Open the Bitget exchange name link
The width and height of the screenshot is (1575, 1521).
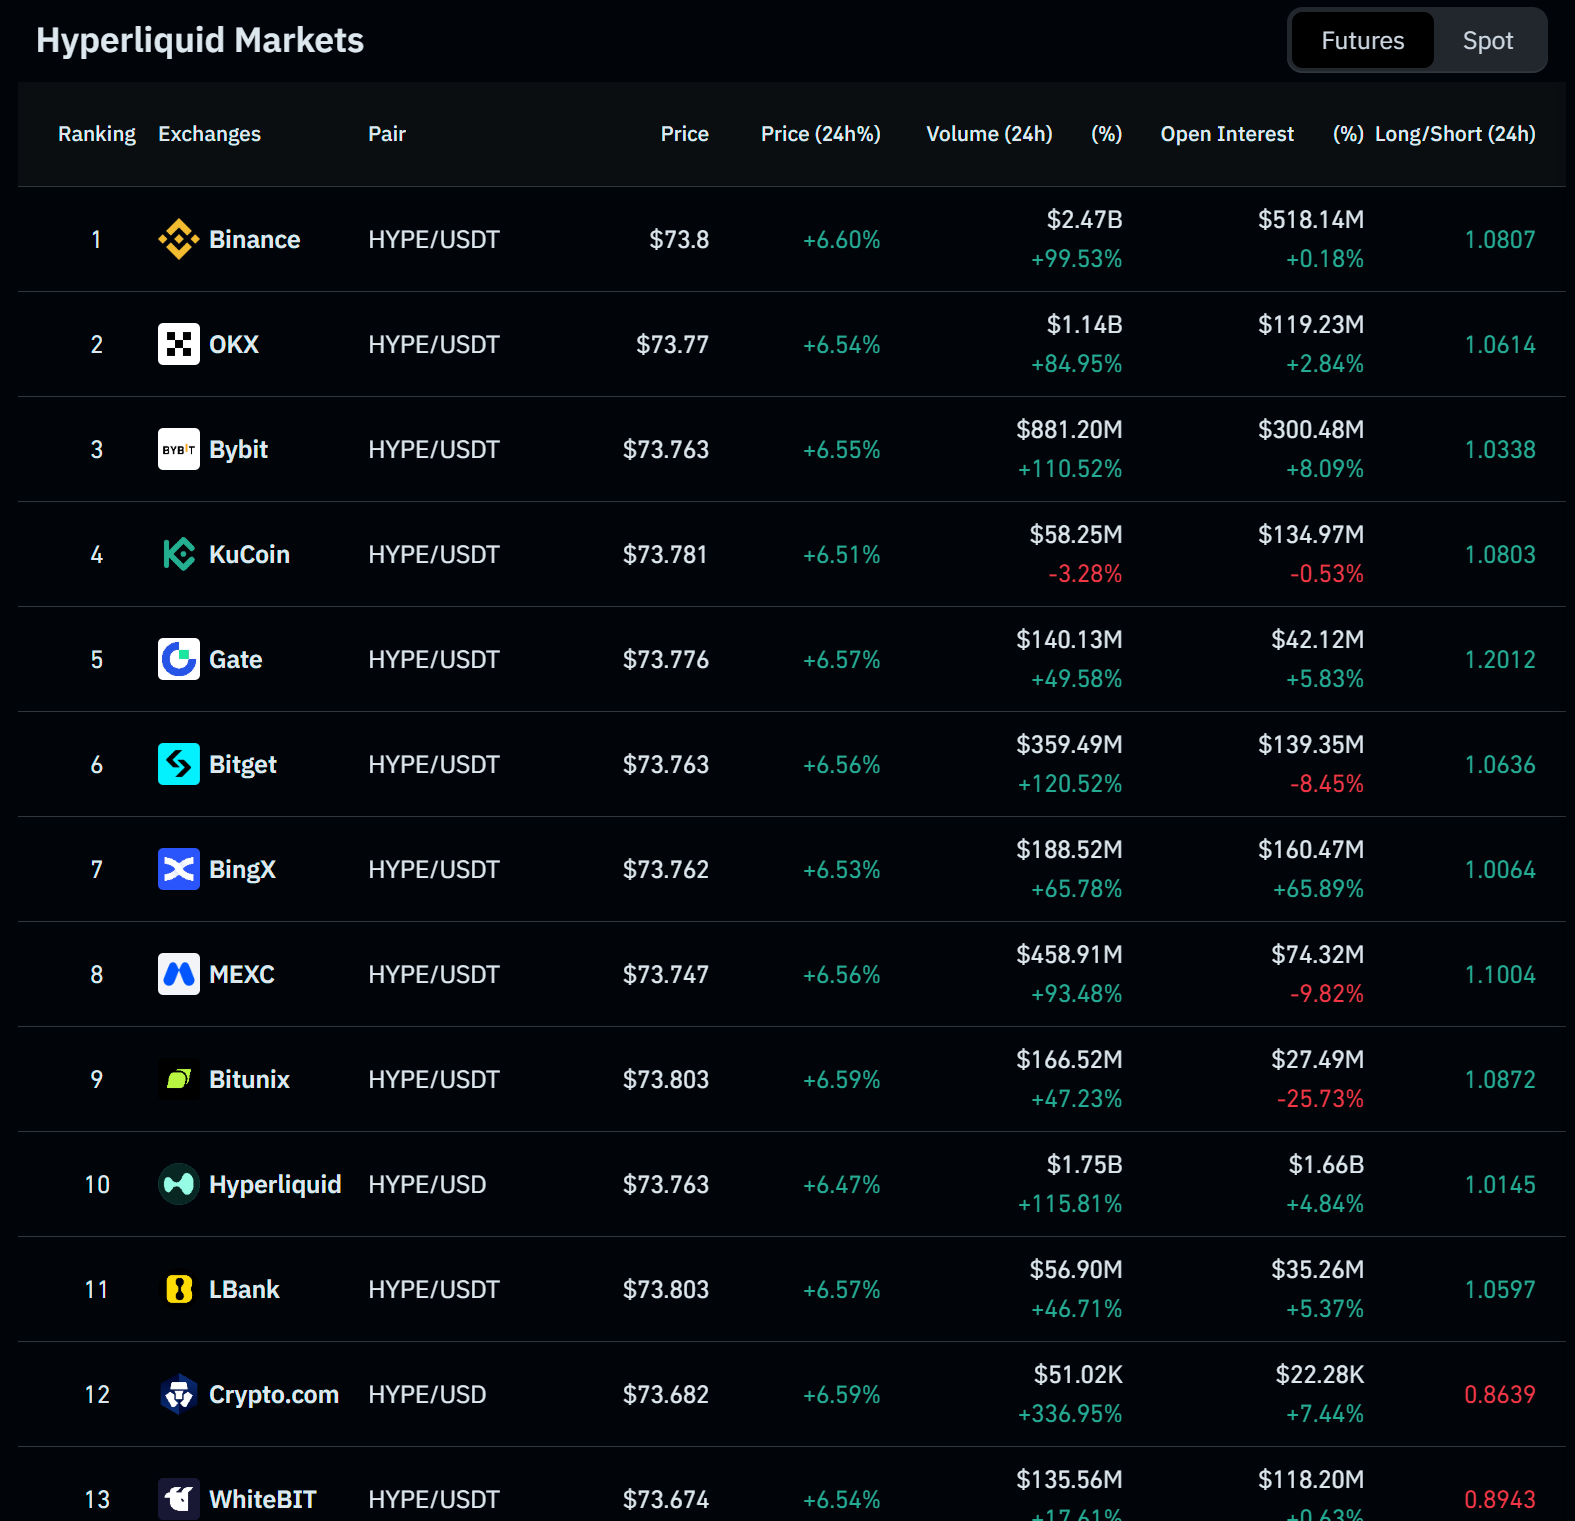[243, 764]
